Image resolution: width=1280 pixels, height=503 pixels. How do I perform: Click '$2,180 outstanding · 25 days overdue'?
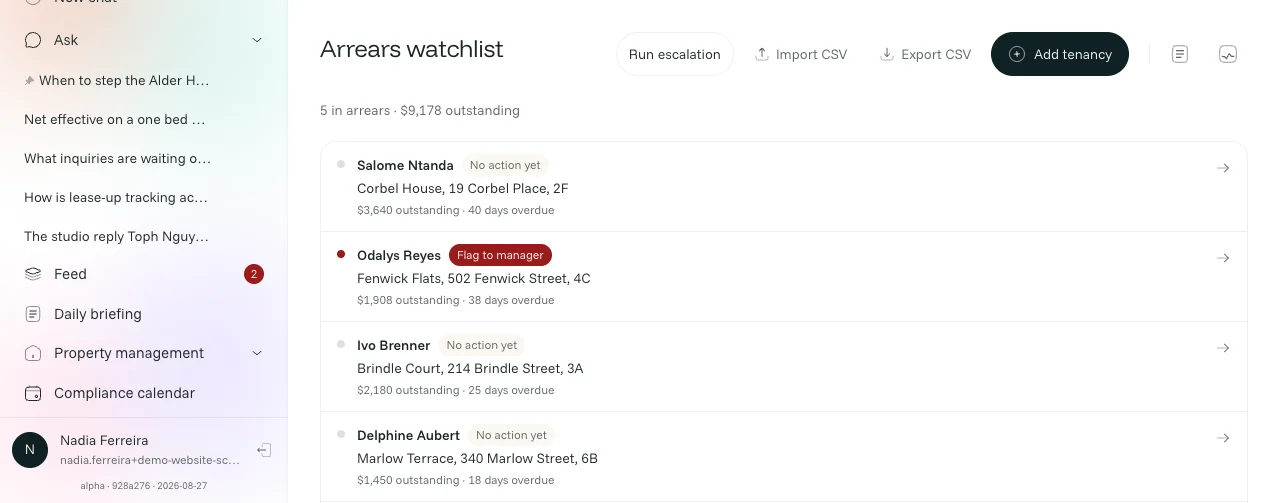tap(455, 390)
